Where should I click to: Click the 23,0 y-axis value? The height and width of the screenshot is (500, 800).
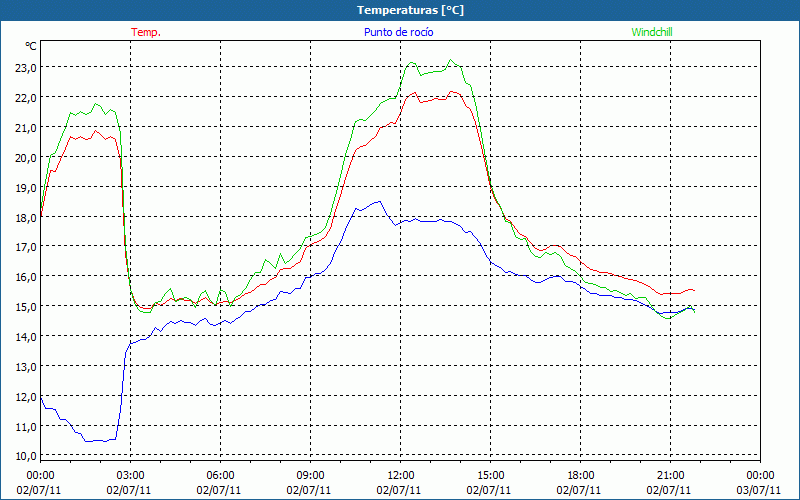(x=26, y=68)
